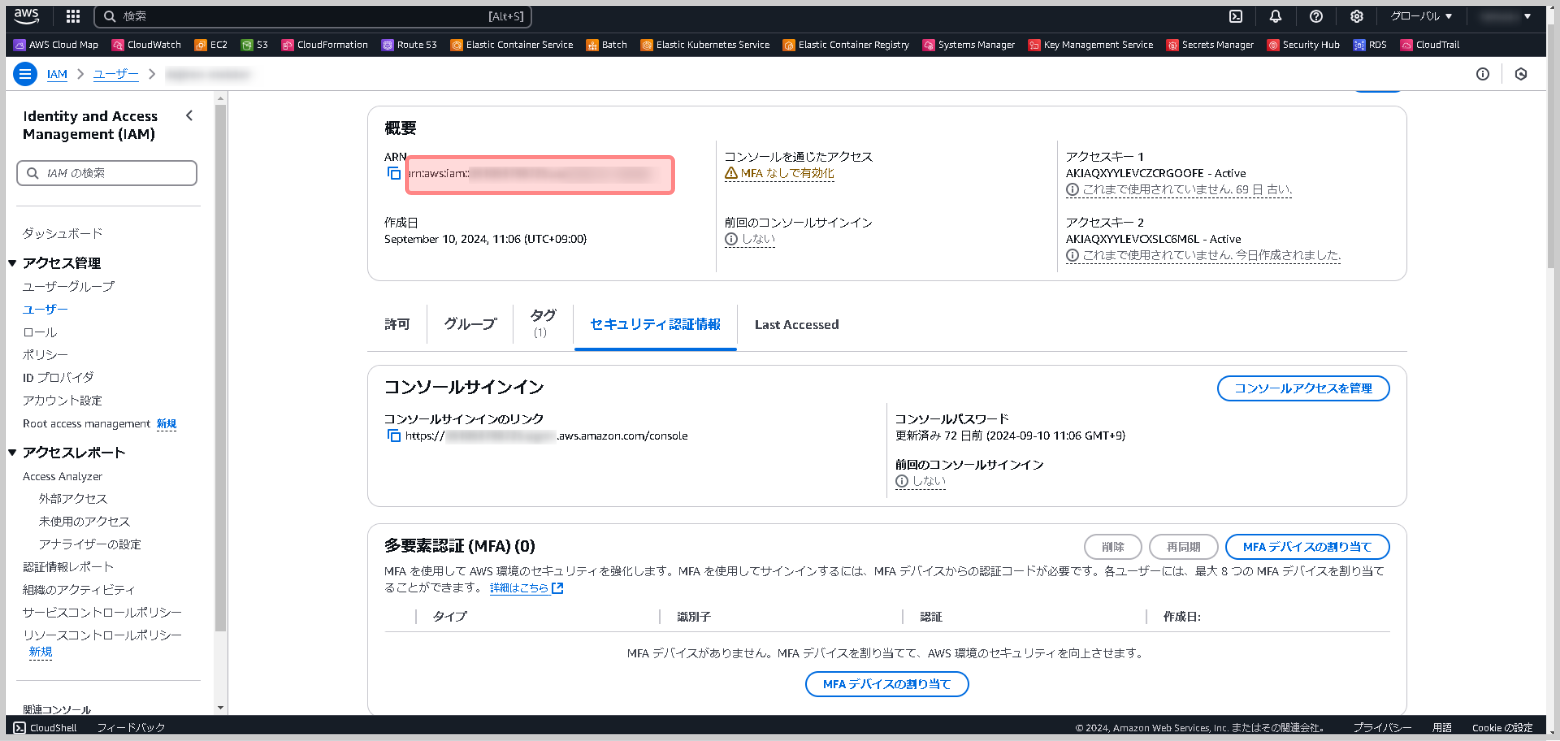Open the settings gear in header
The image size is (1560, 741).
[x=1357, y=16]
